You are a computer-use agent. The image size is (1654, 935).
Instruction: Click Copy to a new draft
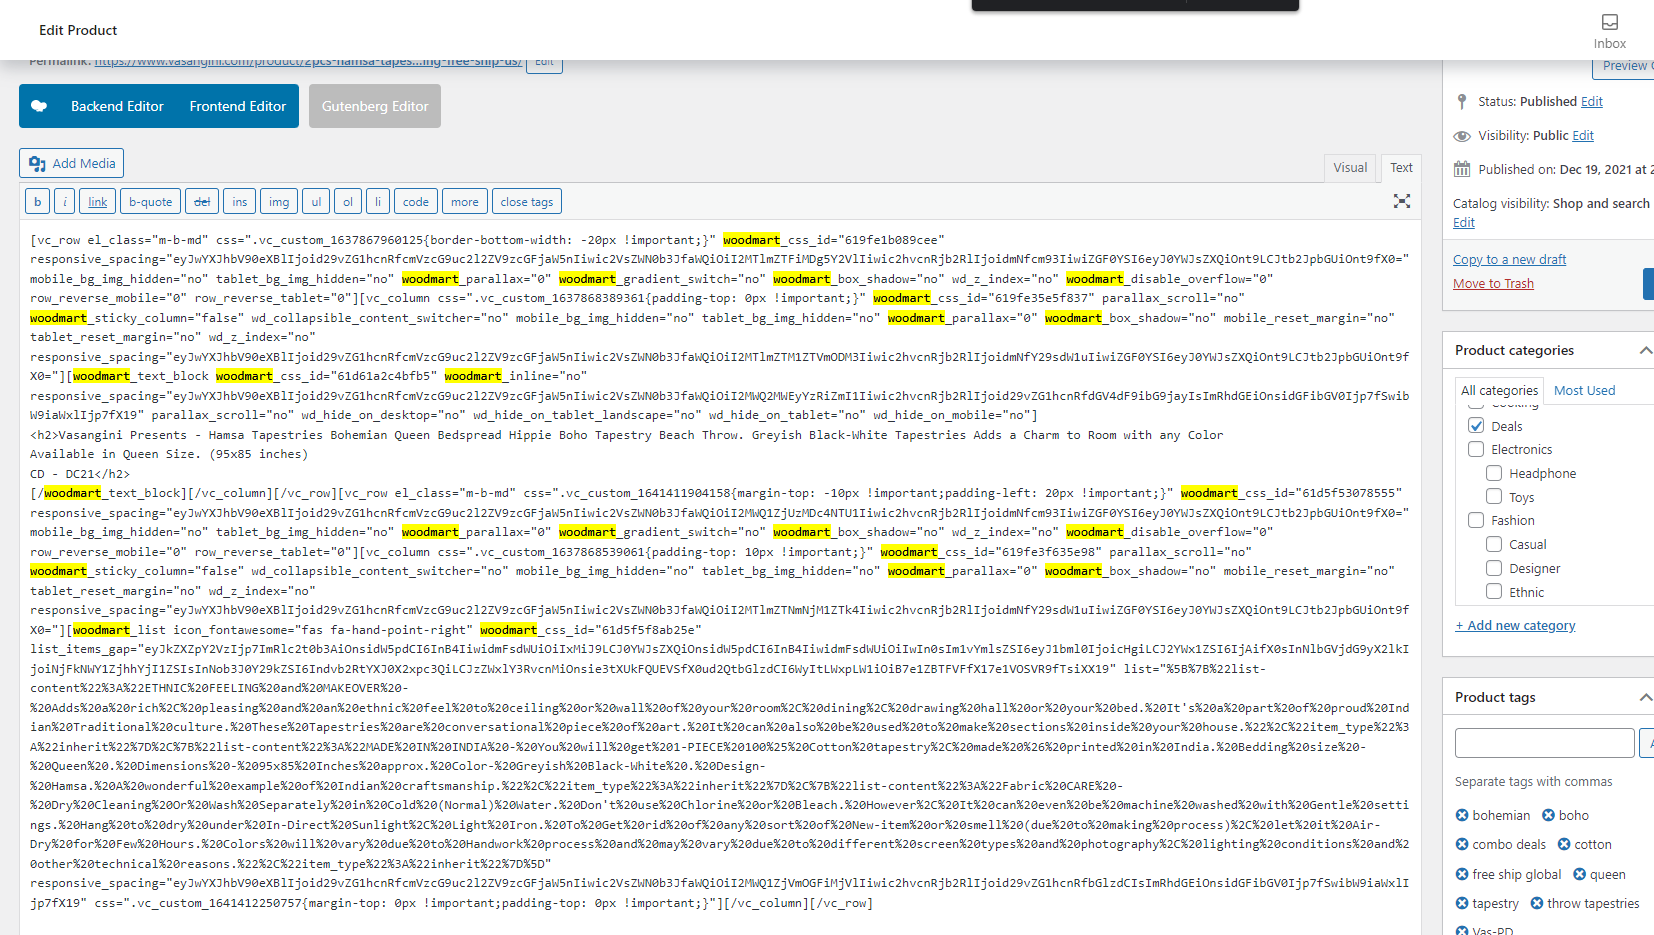(1509, 259)
